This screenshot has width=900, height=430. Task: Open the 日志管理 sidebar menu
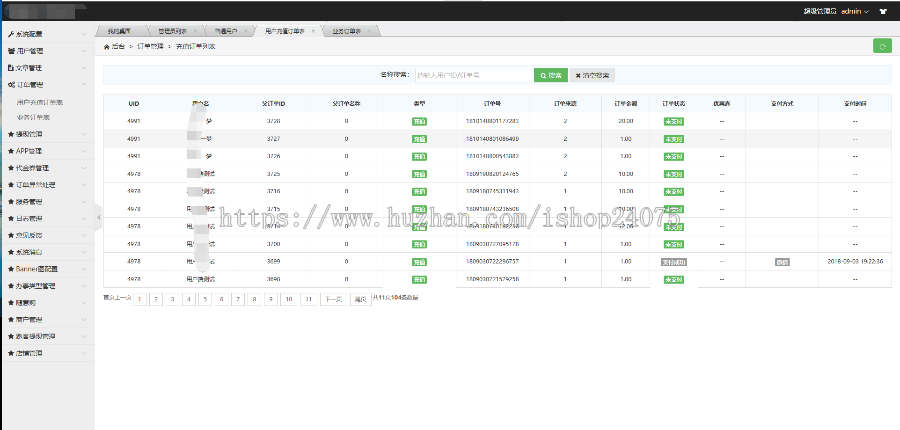coord(47,219)
